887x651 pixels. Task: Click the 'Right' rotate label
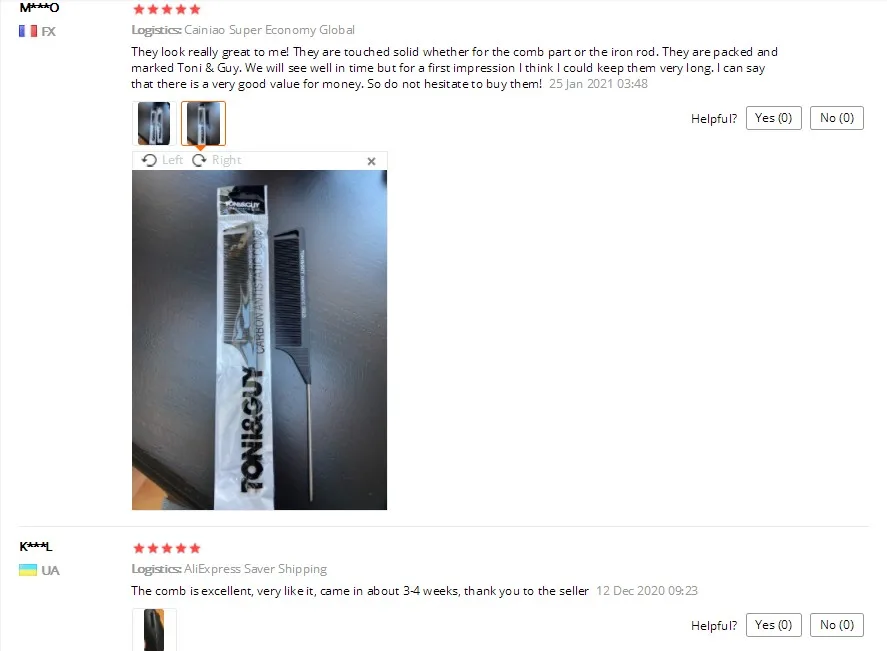click(226, 160)
